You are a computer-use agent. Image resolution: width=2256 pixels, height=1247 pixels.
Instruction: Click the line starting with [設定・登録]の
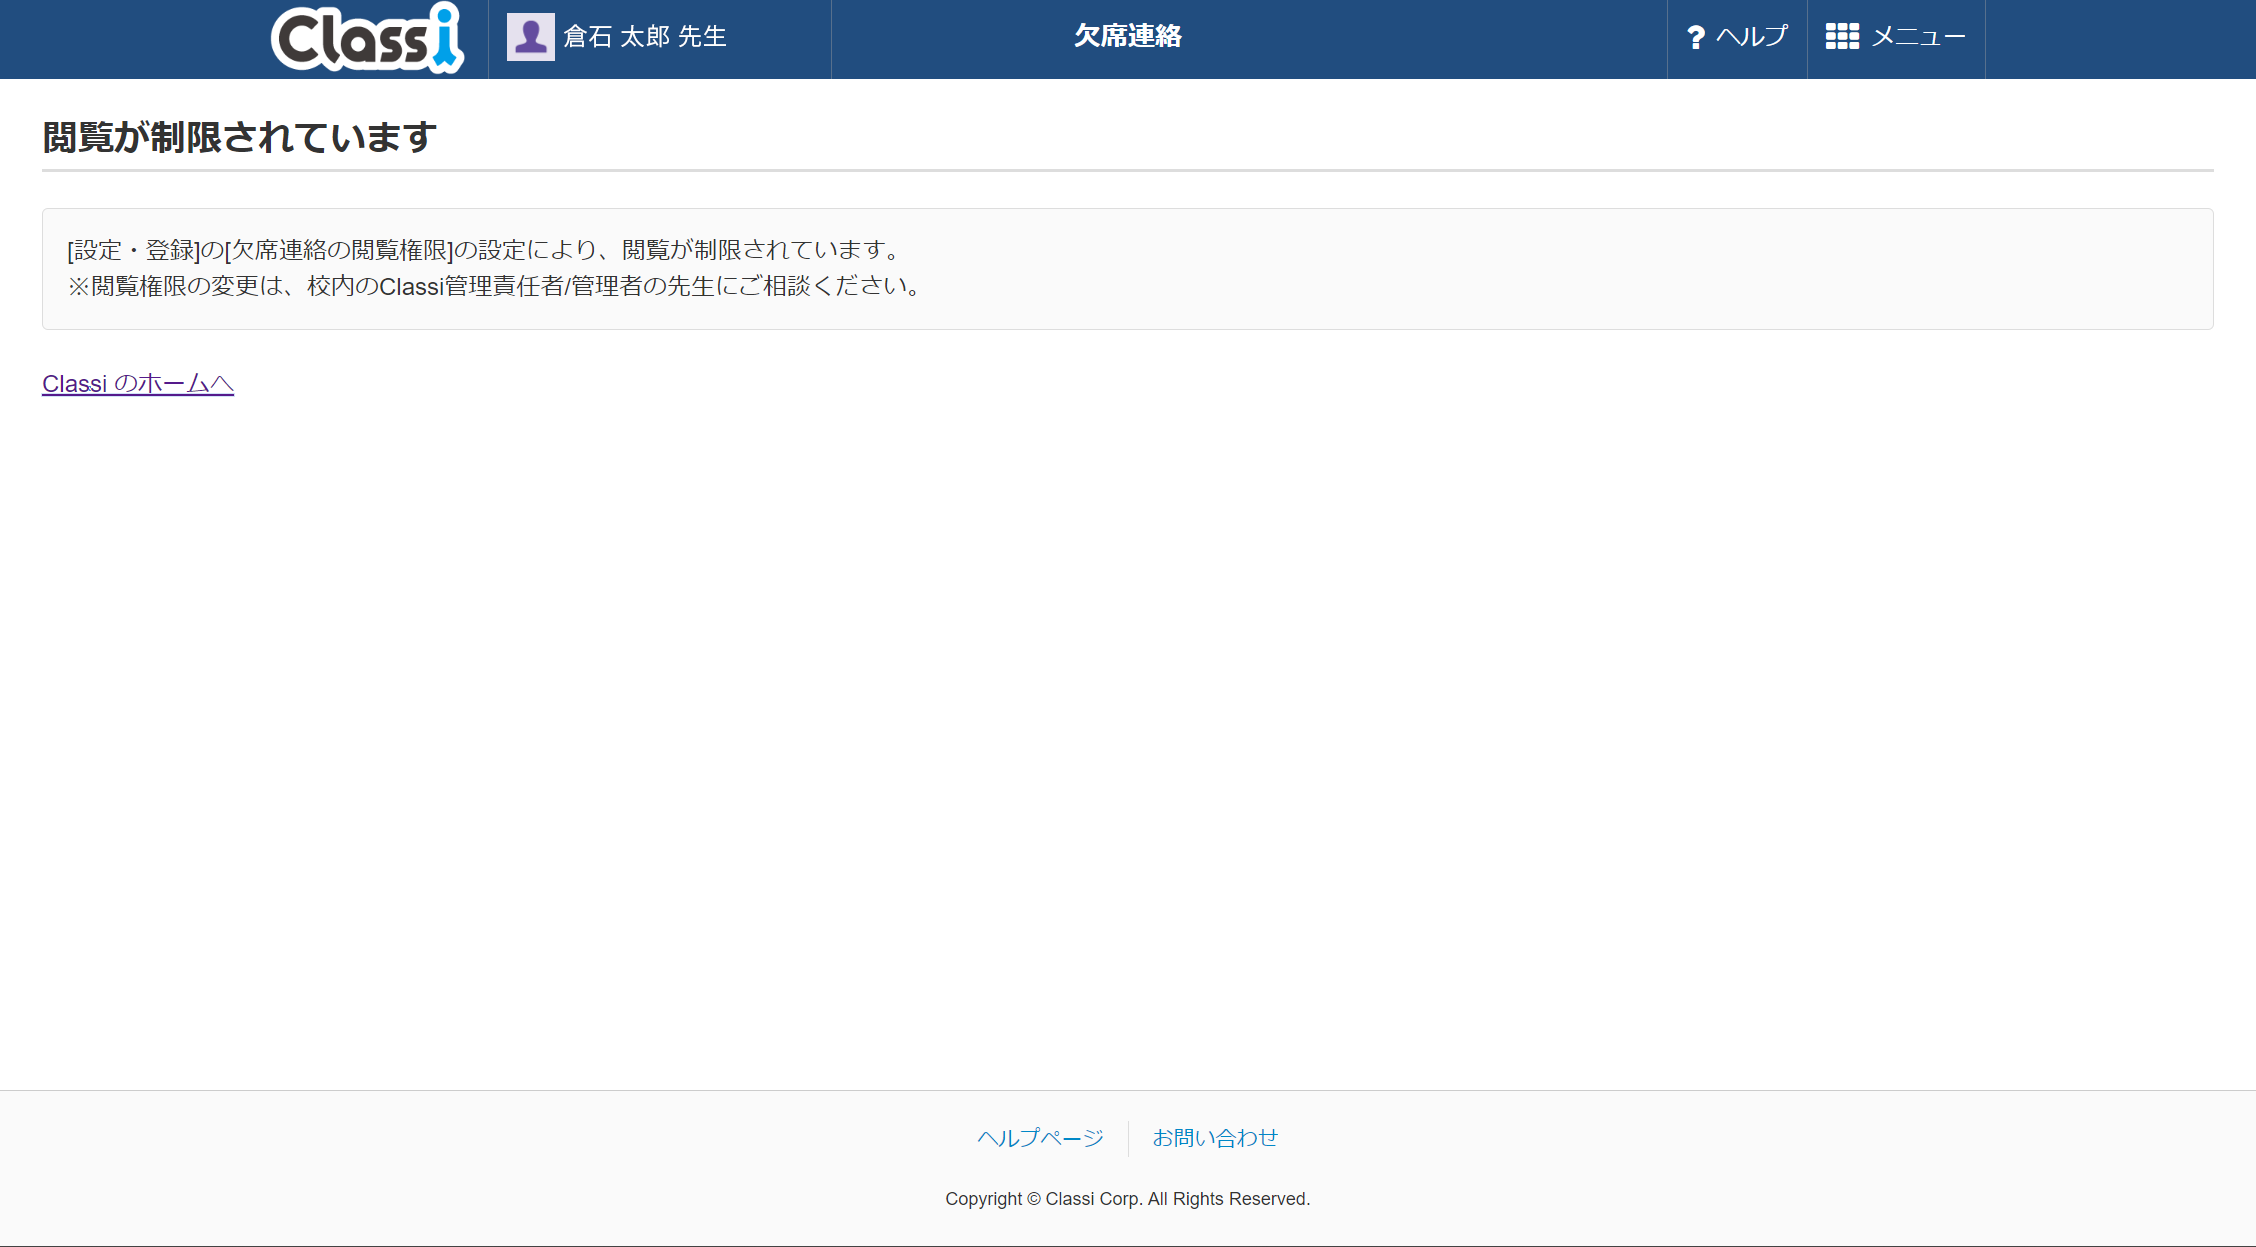pyautogui.click(x=486, y=250)
